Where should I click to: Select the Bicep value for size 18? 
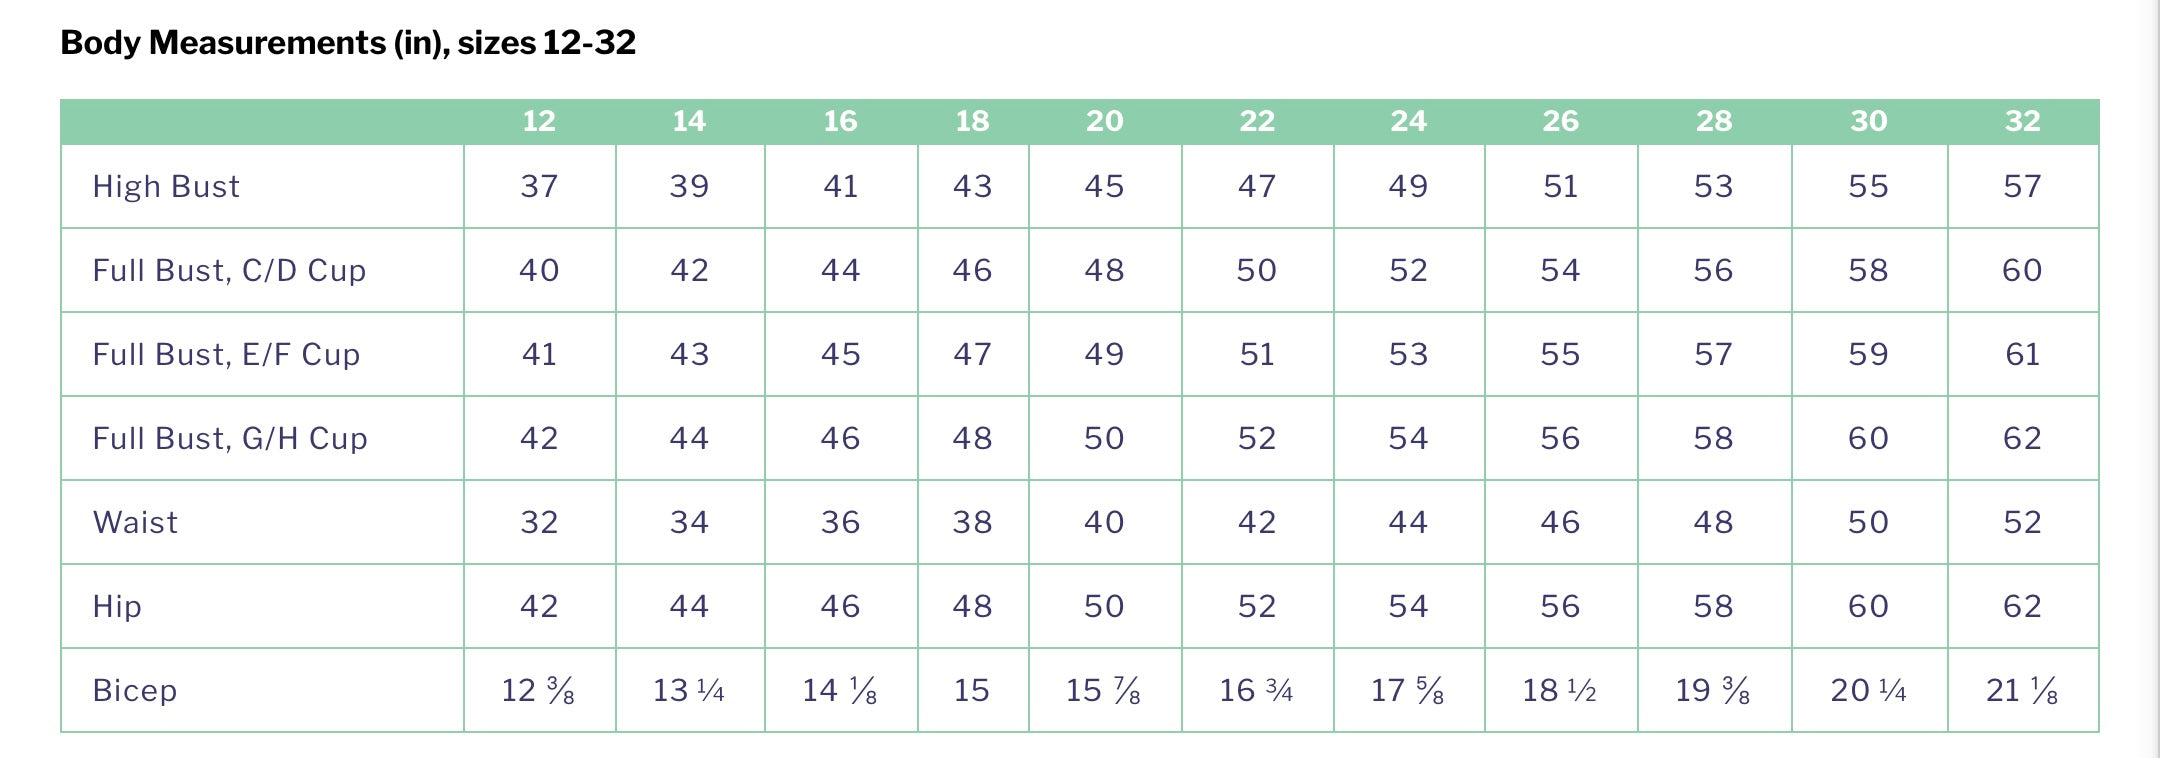[x=972, y=691]
